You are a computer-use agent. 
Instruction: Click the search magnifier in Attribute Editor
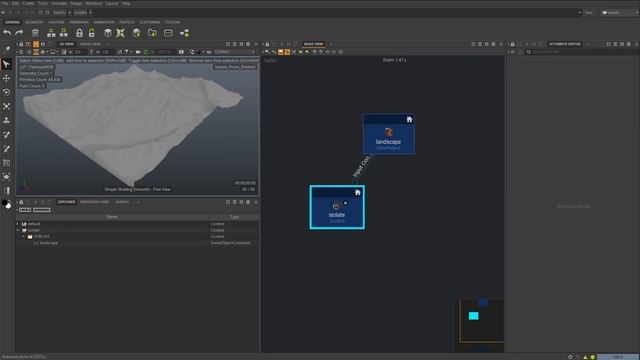point(529,52)
